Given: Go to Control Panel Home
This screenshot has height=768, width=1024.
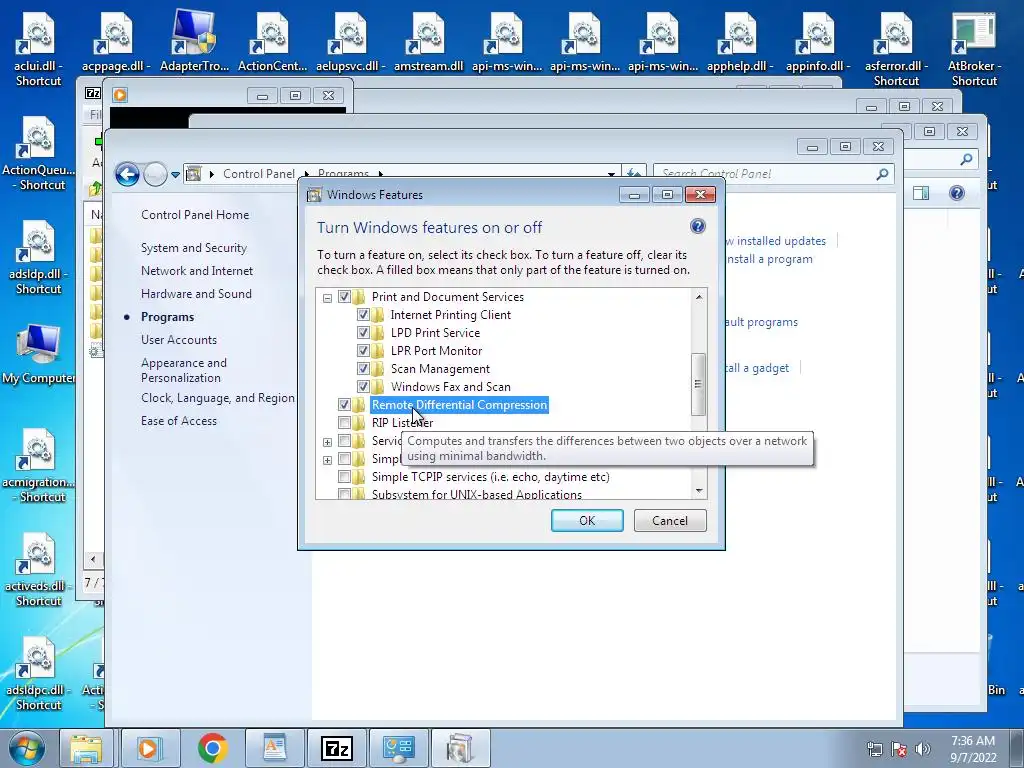Looking at the screenshot, I should tap(195, 215).
